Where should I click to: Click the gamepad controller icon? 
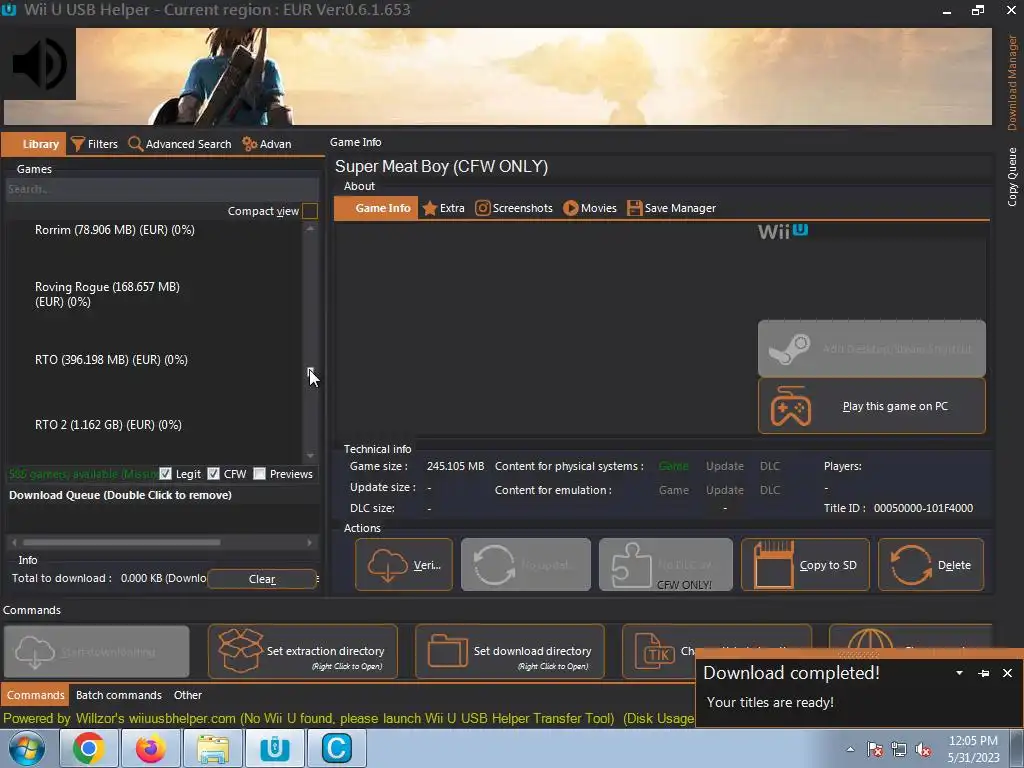[791, 406]
